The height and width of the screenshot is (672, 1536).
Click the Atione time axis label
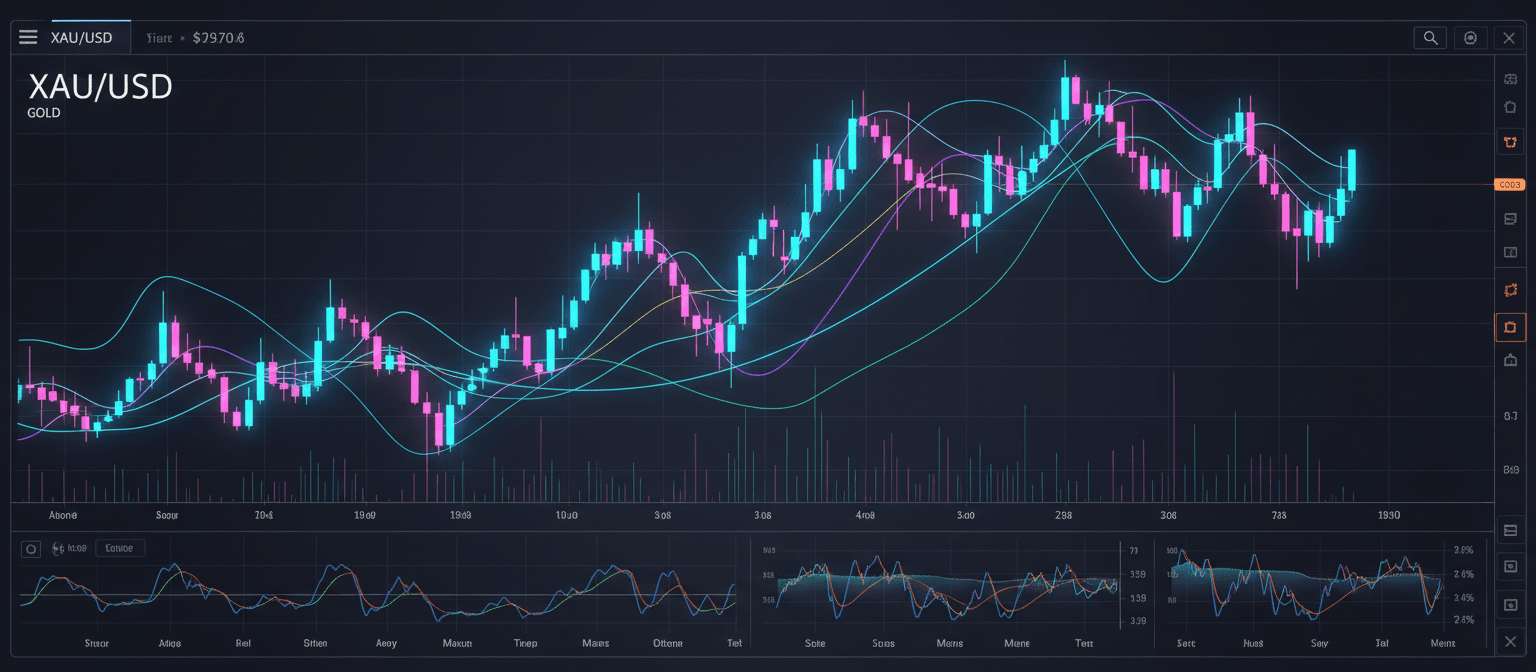62,515
